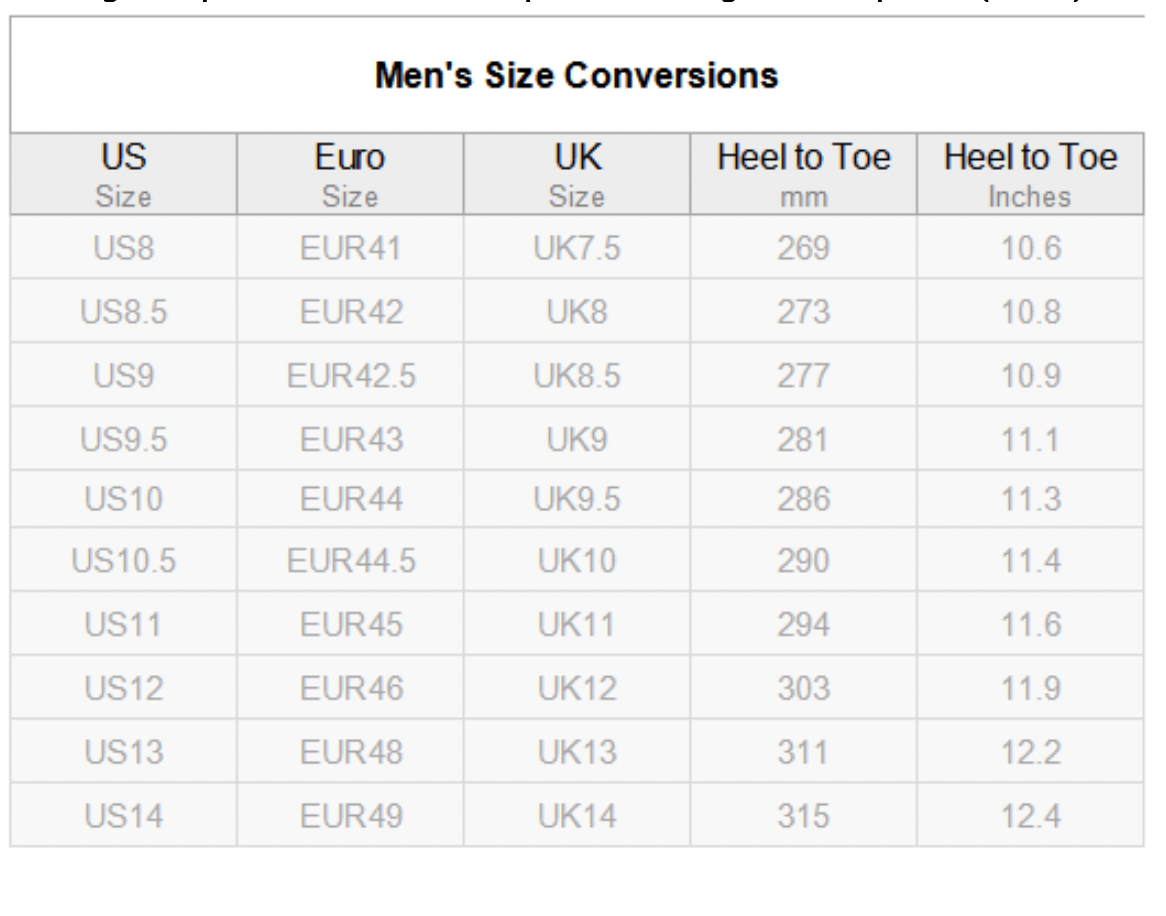Image resolution: width=1166 pixels, height=916 pixels.
Task: Click the 11.3 inches cell
Action: [x=1031, y=499]
